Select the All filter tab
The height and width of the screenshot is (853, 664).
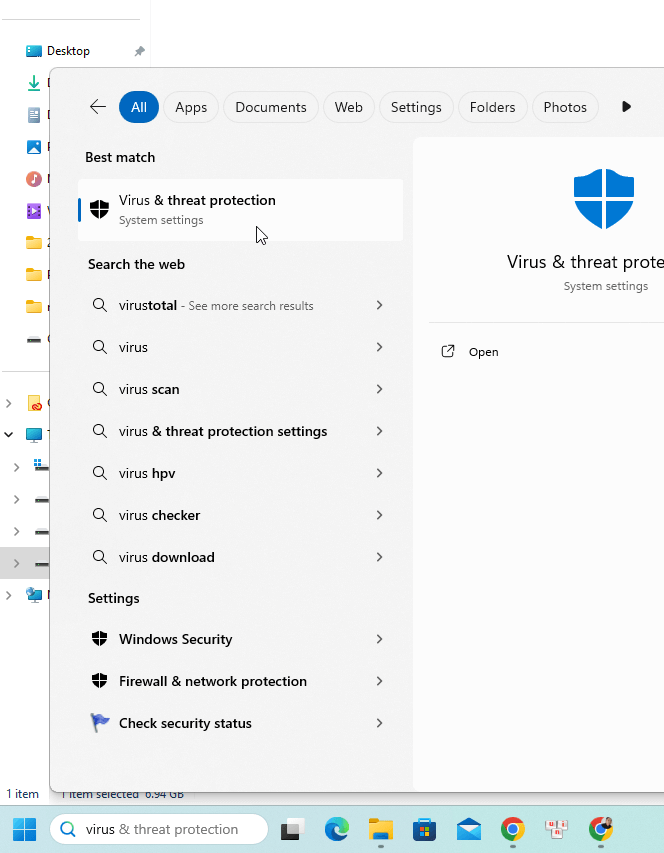[139, 107]
